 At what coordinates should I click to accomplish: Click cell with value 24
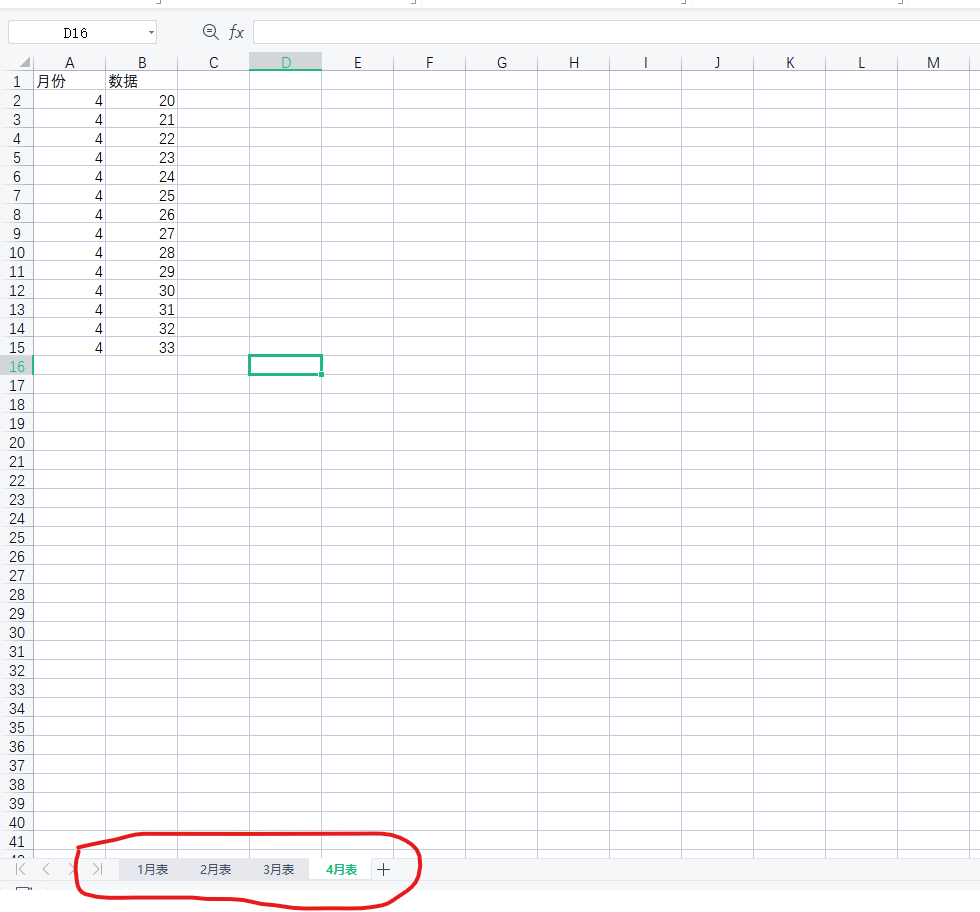[x=142, y=176]
